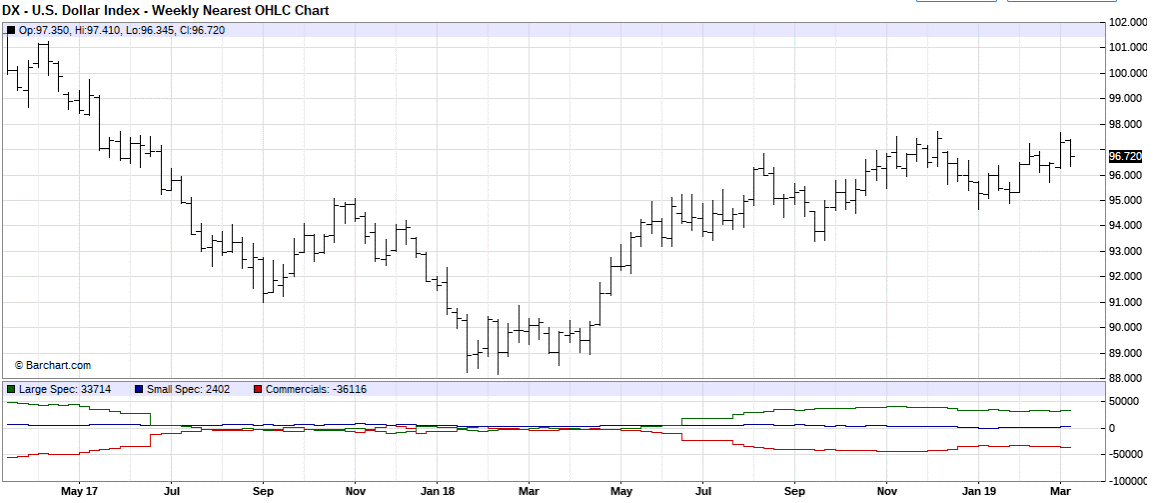The width and height of the screenshot is (1169, 503).
Task: Click the blue Small Spec legend swatch
Action: (x=139, y=389)
